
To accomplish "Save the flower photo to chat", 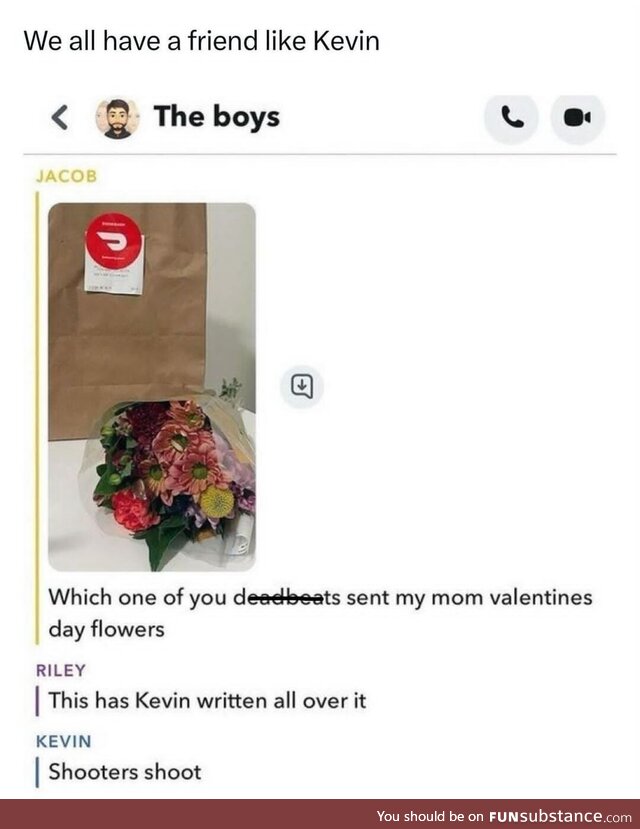I will 302,386.
